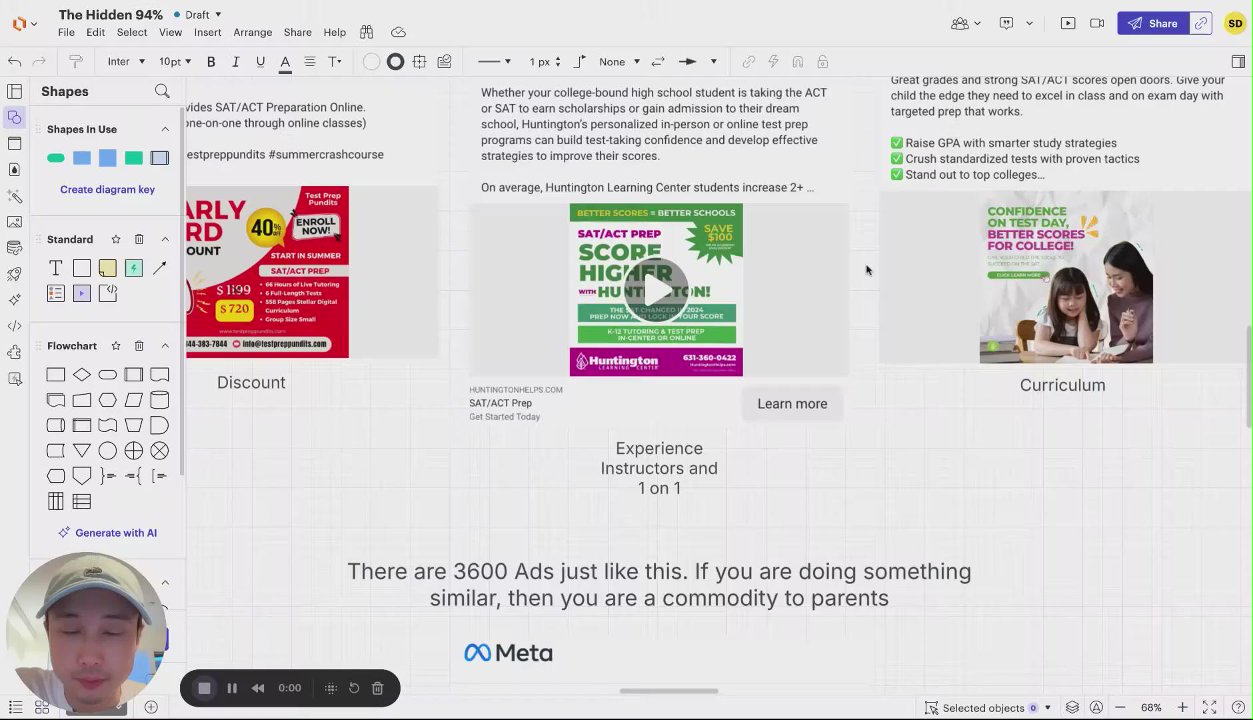Click the video camera record icon
Screen dimensions: 1253x720
point(1097,23)
